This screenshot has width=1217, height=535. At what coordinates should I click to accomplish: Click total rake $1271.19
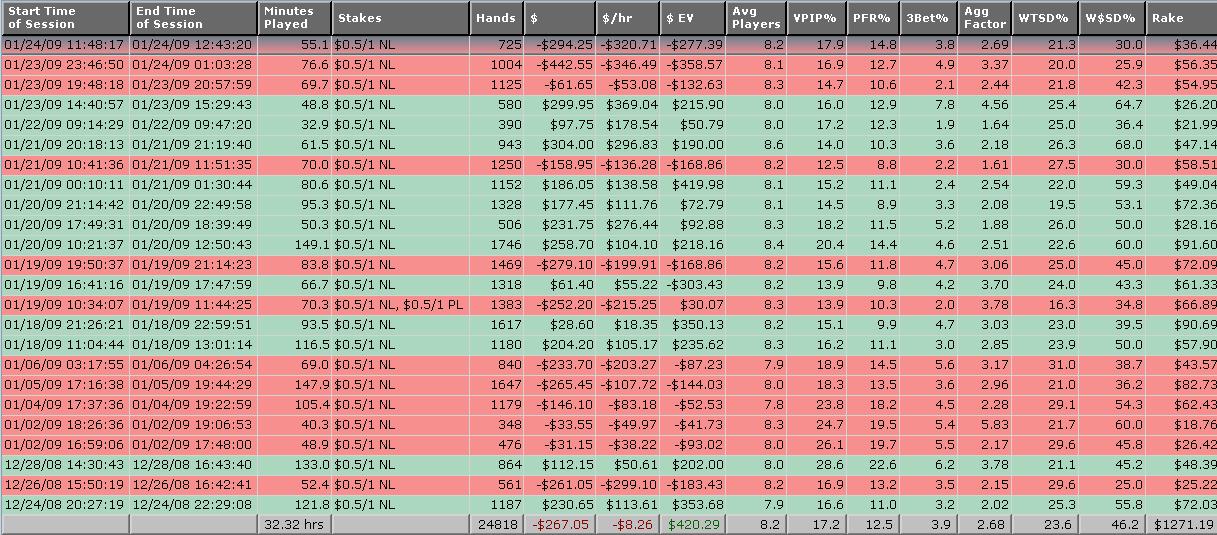click(x=1182, y=525)
